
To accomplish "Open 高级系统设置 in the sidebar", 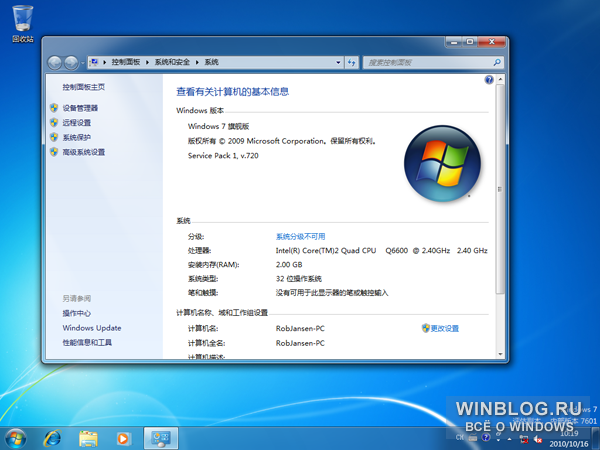I will [84, 152].
